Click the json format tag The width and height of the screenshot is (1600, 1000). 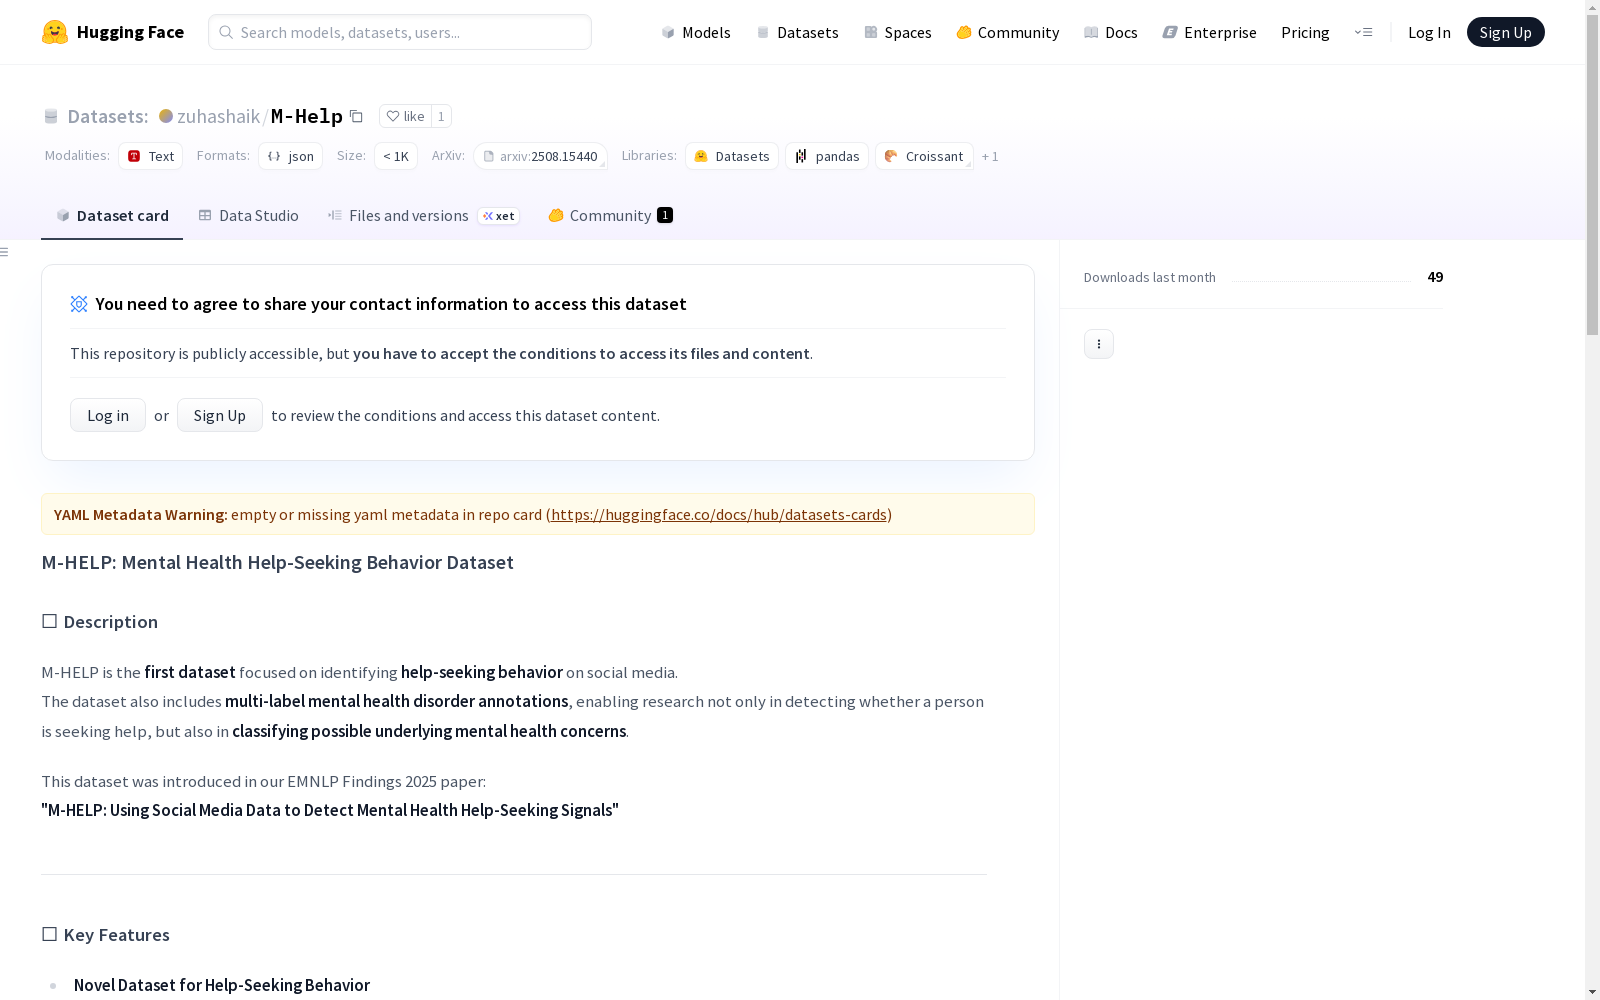[290, 156]
